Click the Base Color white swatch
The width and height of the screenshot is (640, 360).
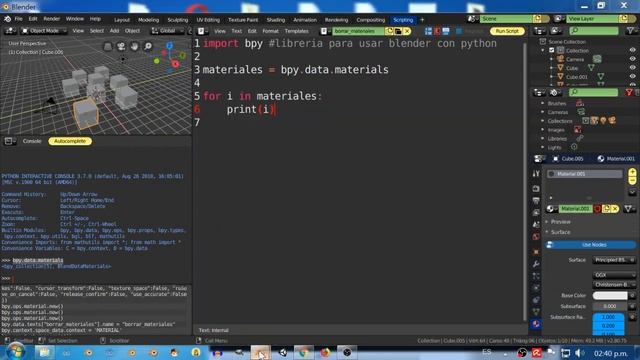tap(610, 296)
